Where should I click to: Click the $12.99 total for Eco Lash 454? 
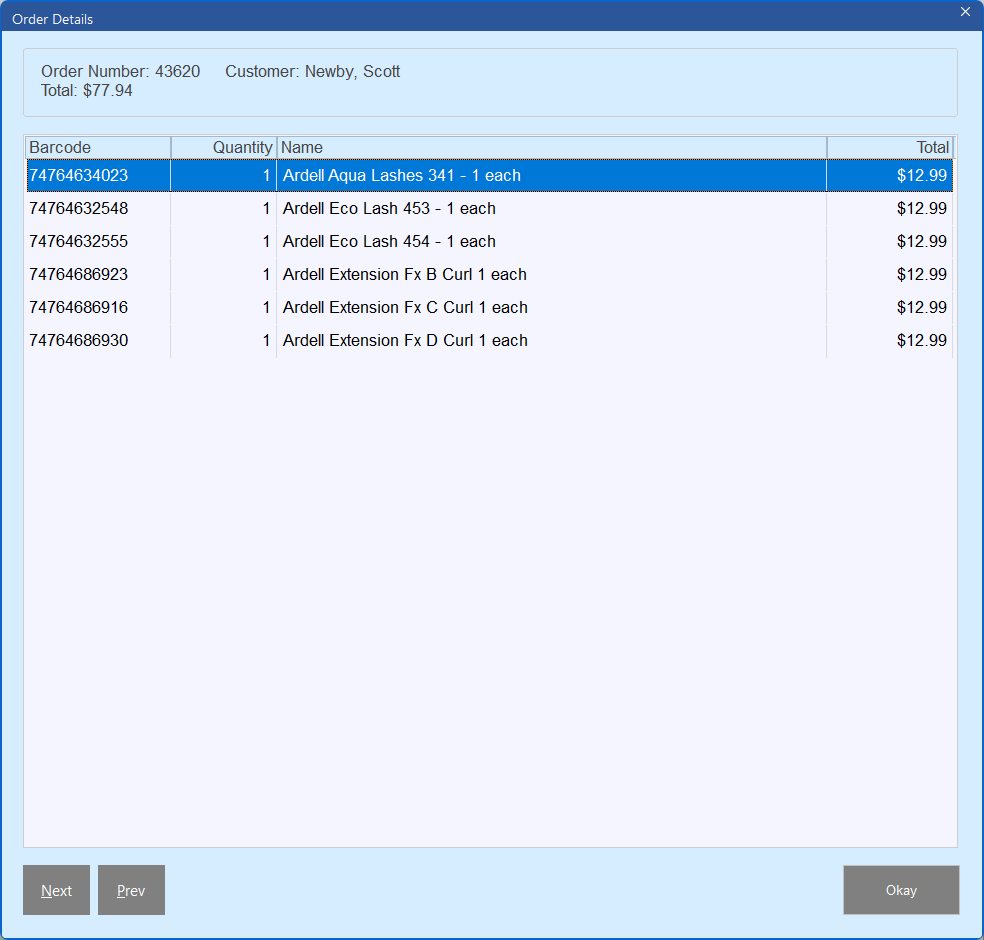click(x=921, y=242)
